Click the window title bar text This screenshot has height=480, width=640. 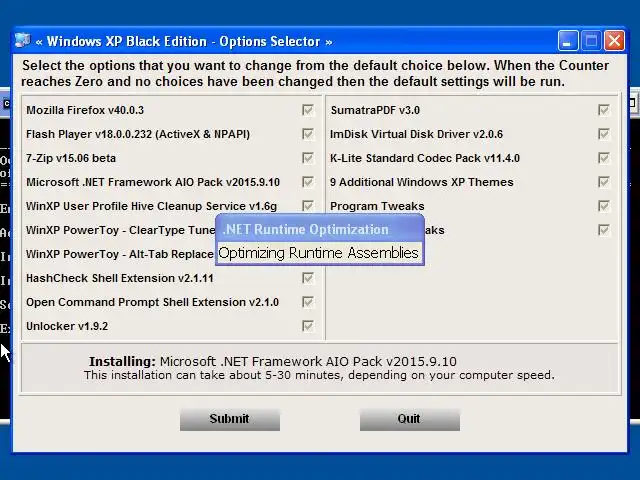click(x=184, y=41)
